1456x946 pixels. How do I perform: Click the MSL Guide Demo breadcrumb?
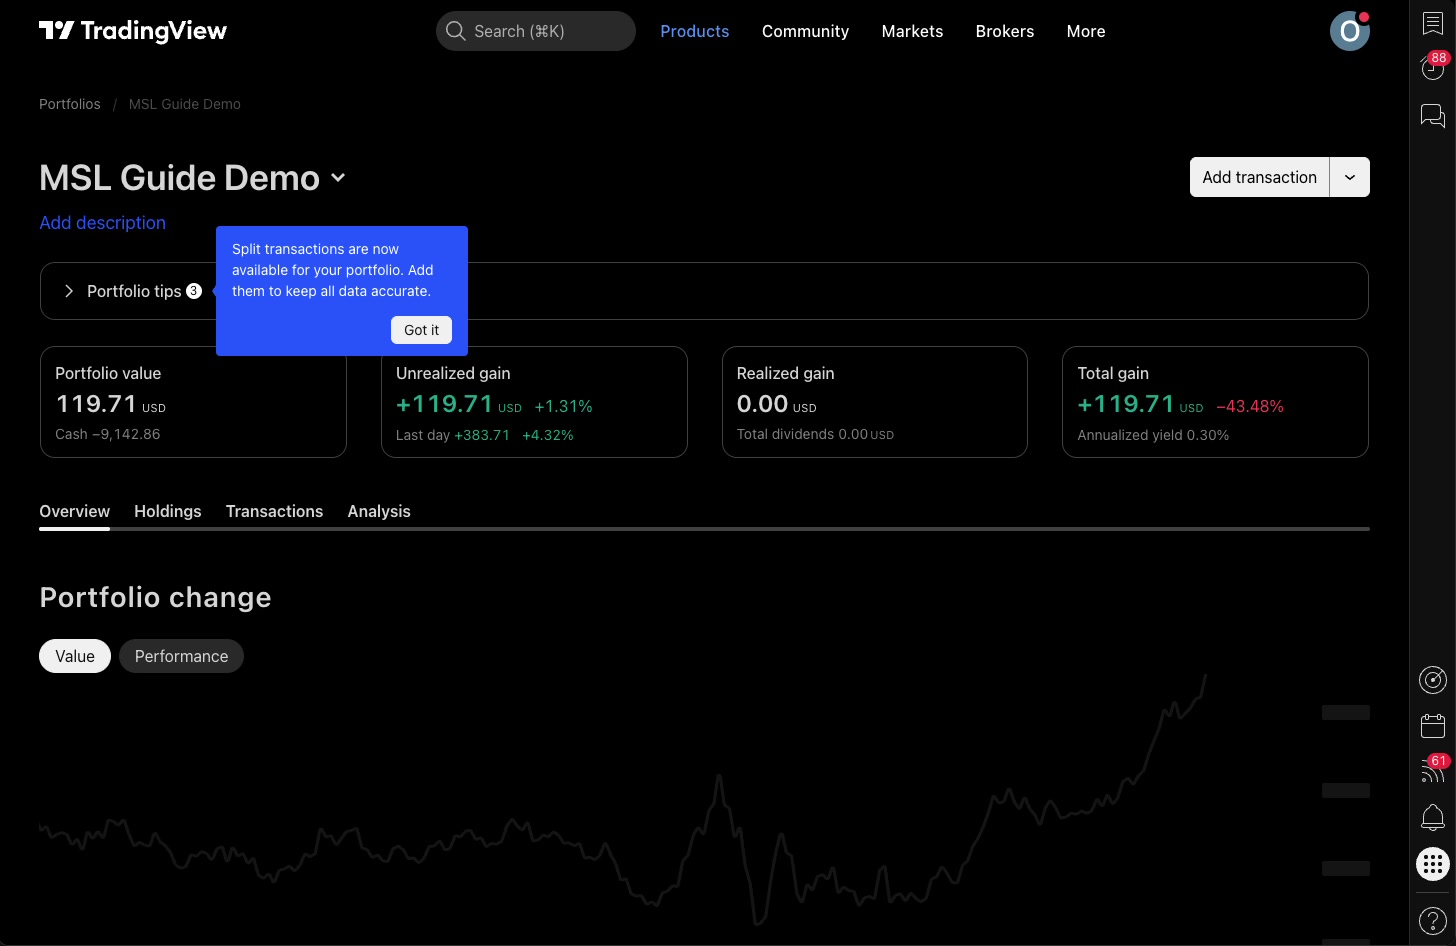[185, 104]
